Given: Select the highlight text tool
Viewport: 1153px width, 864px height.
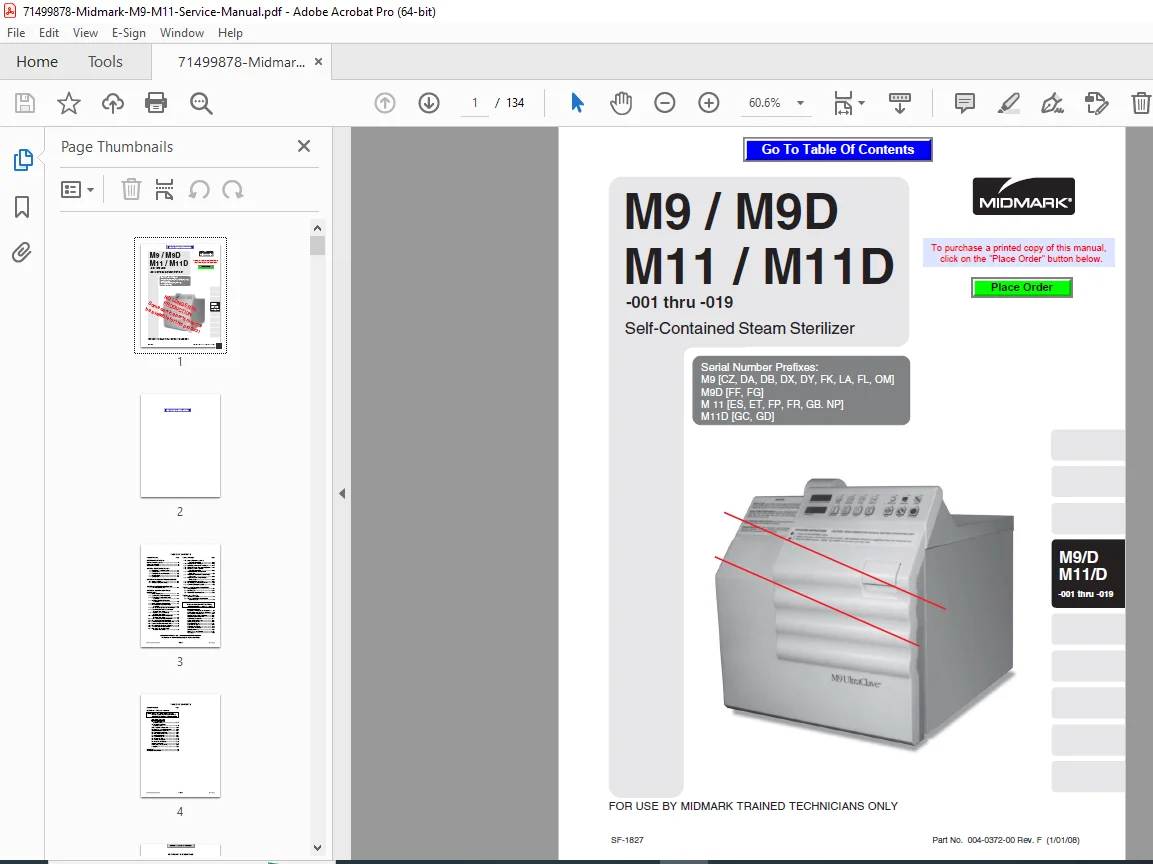Looking at the screenshot, I should click(1009, 103).
